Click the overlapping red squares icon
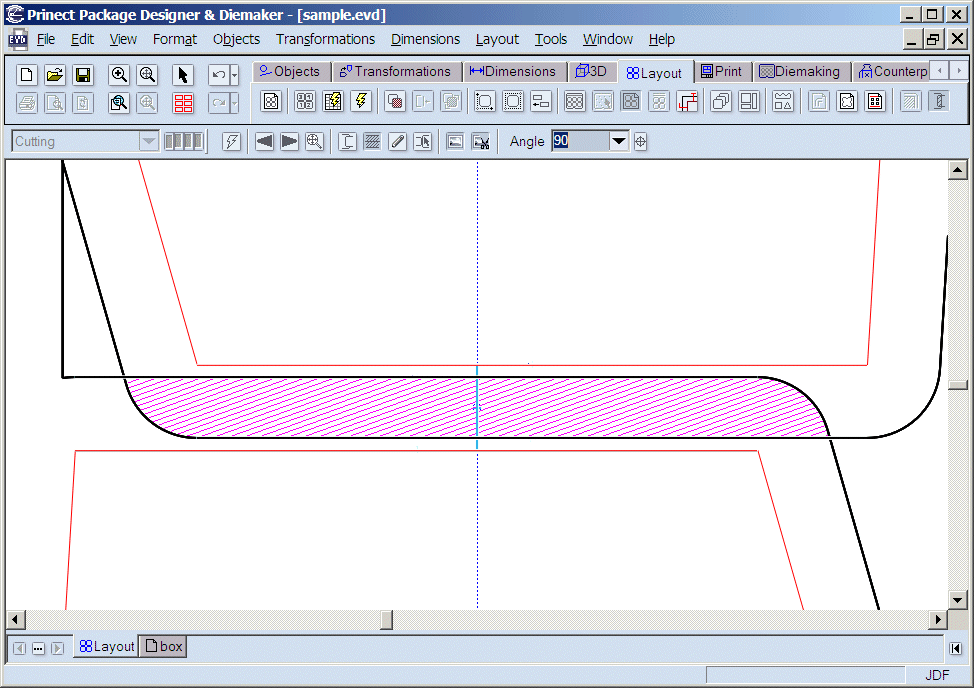The height and width of the screenshot is (688, 974). coord(394,101)
